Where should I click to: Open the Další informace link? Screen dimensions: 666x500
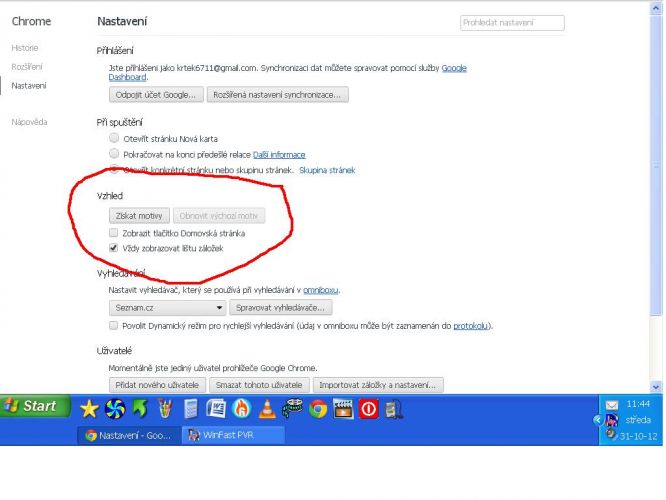[279, 155]
